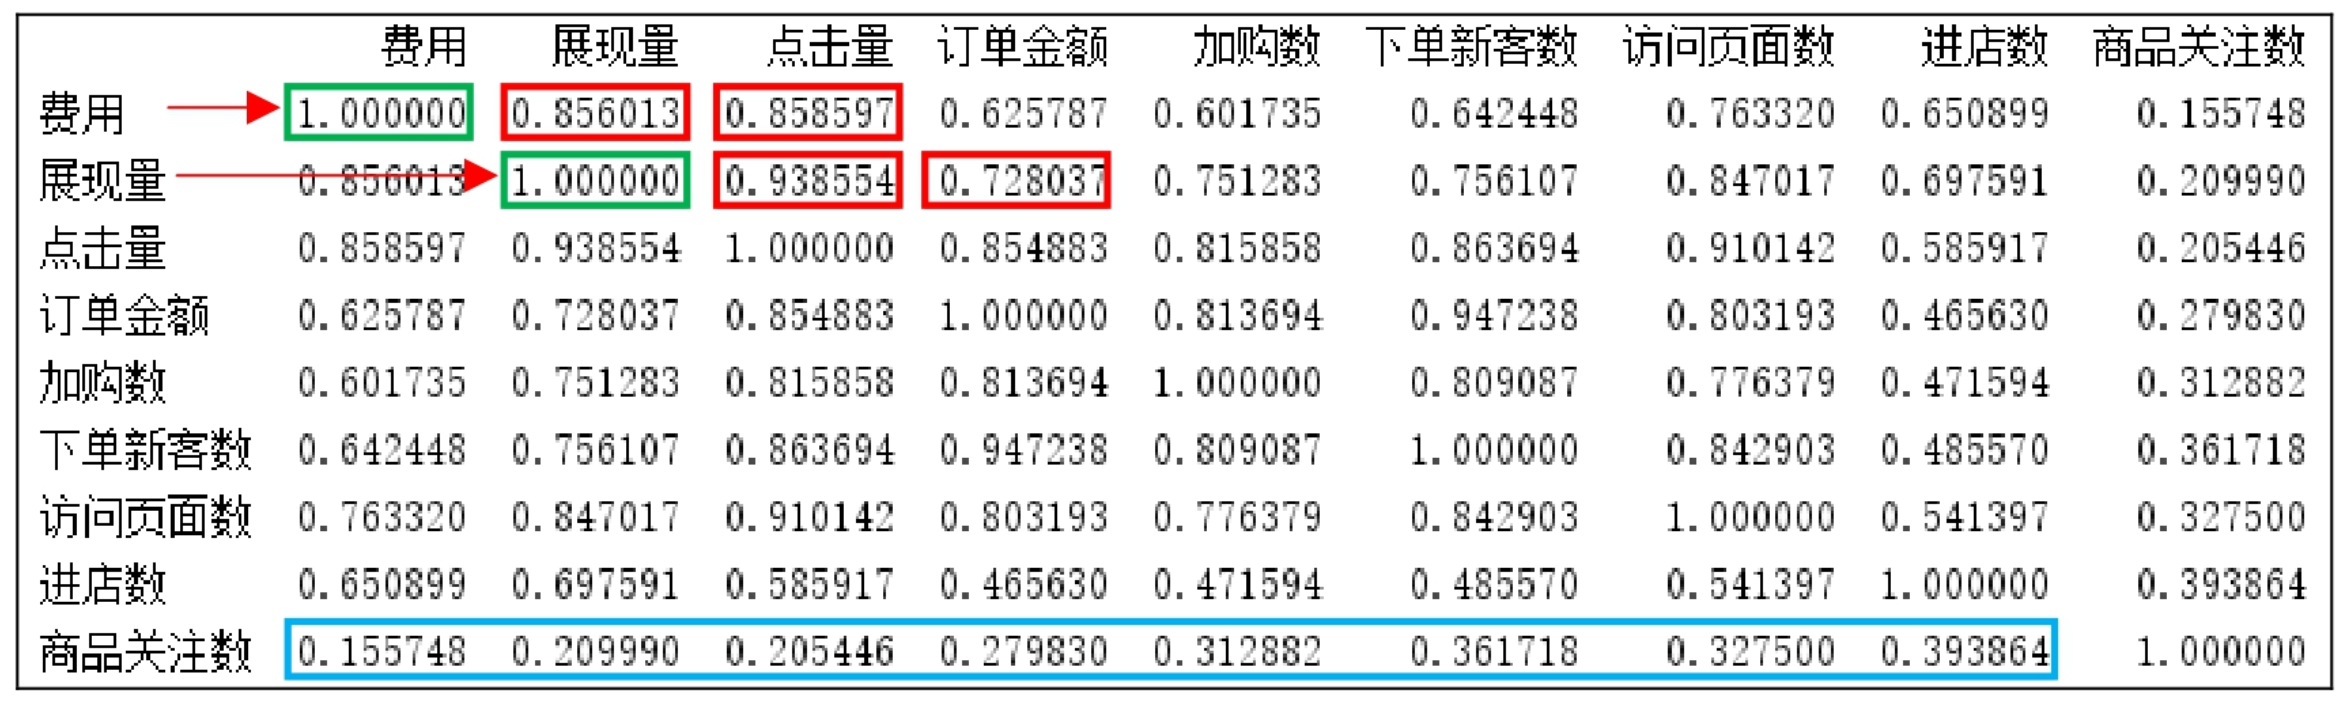Select the 订单金额 column header
The height and width of the screenshot is (701, 2351).
tap(1022, 46)
